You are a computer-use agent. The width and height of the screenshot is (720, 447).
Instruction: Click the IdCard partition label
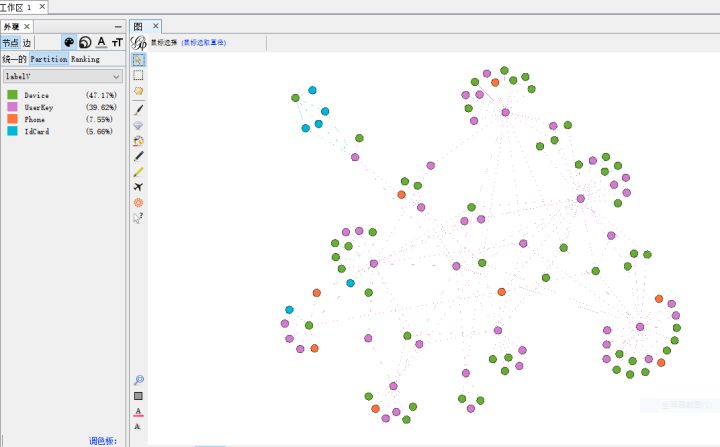(36, 131)
